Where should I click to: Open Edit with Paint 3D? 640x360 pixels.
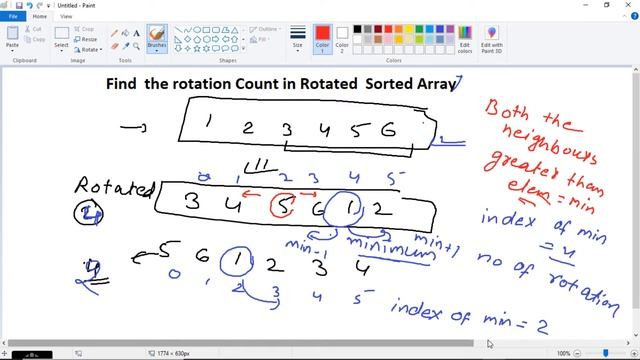[x=491, y=39]
